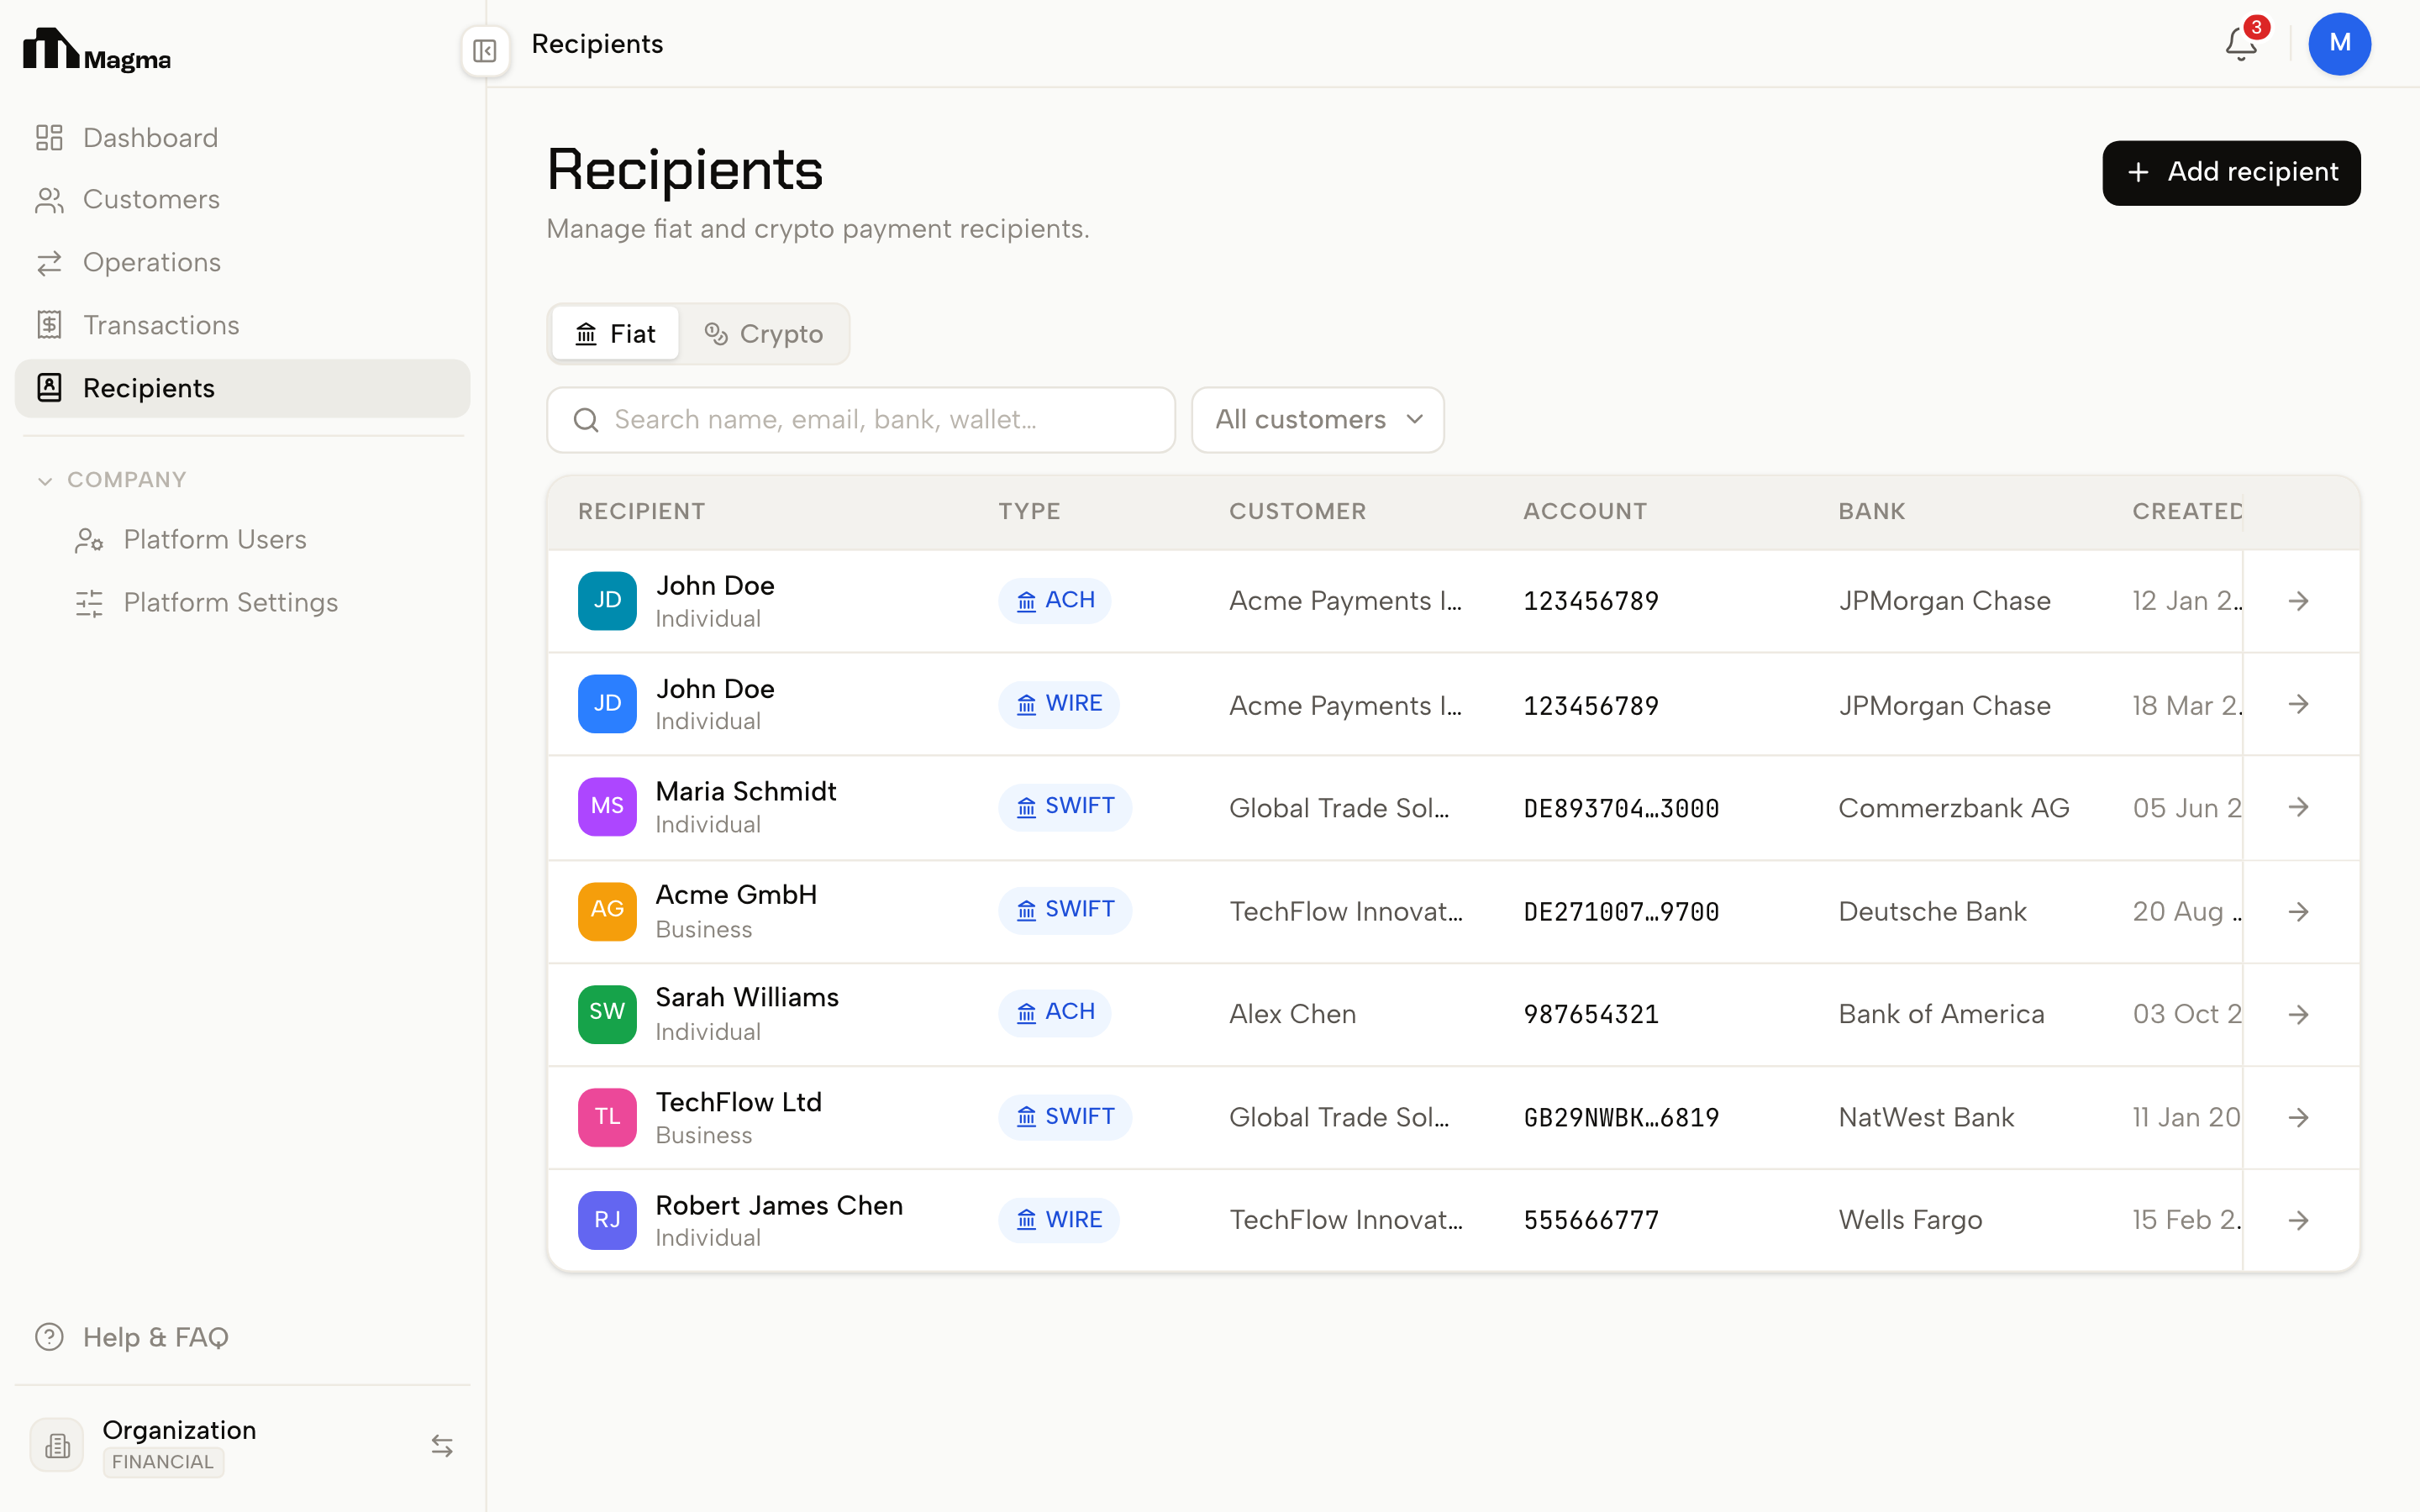Open the M user avatar menu

pyautogui.click(x=2339, y=44)
